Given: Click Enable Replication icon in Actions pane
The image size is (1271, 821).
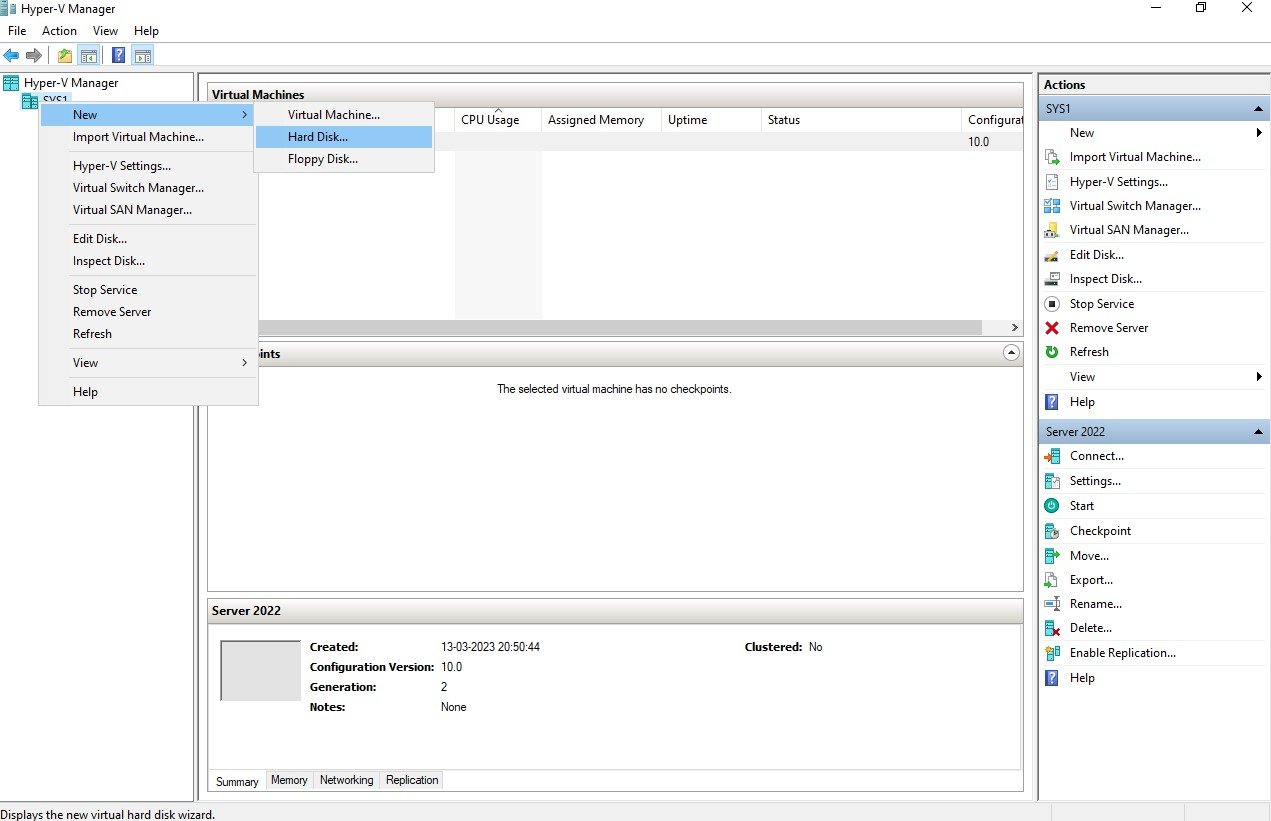Looking at the screenshot, I should [1052, 653].
